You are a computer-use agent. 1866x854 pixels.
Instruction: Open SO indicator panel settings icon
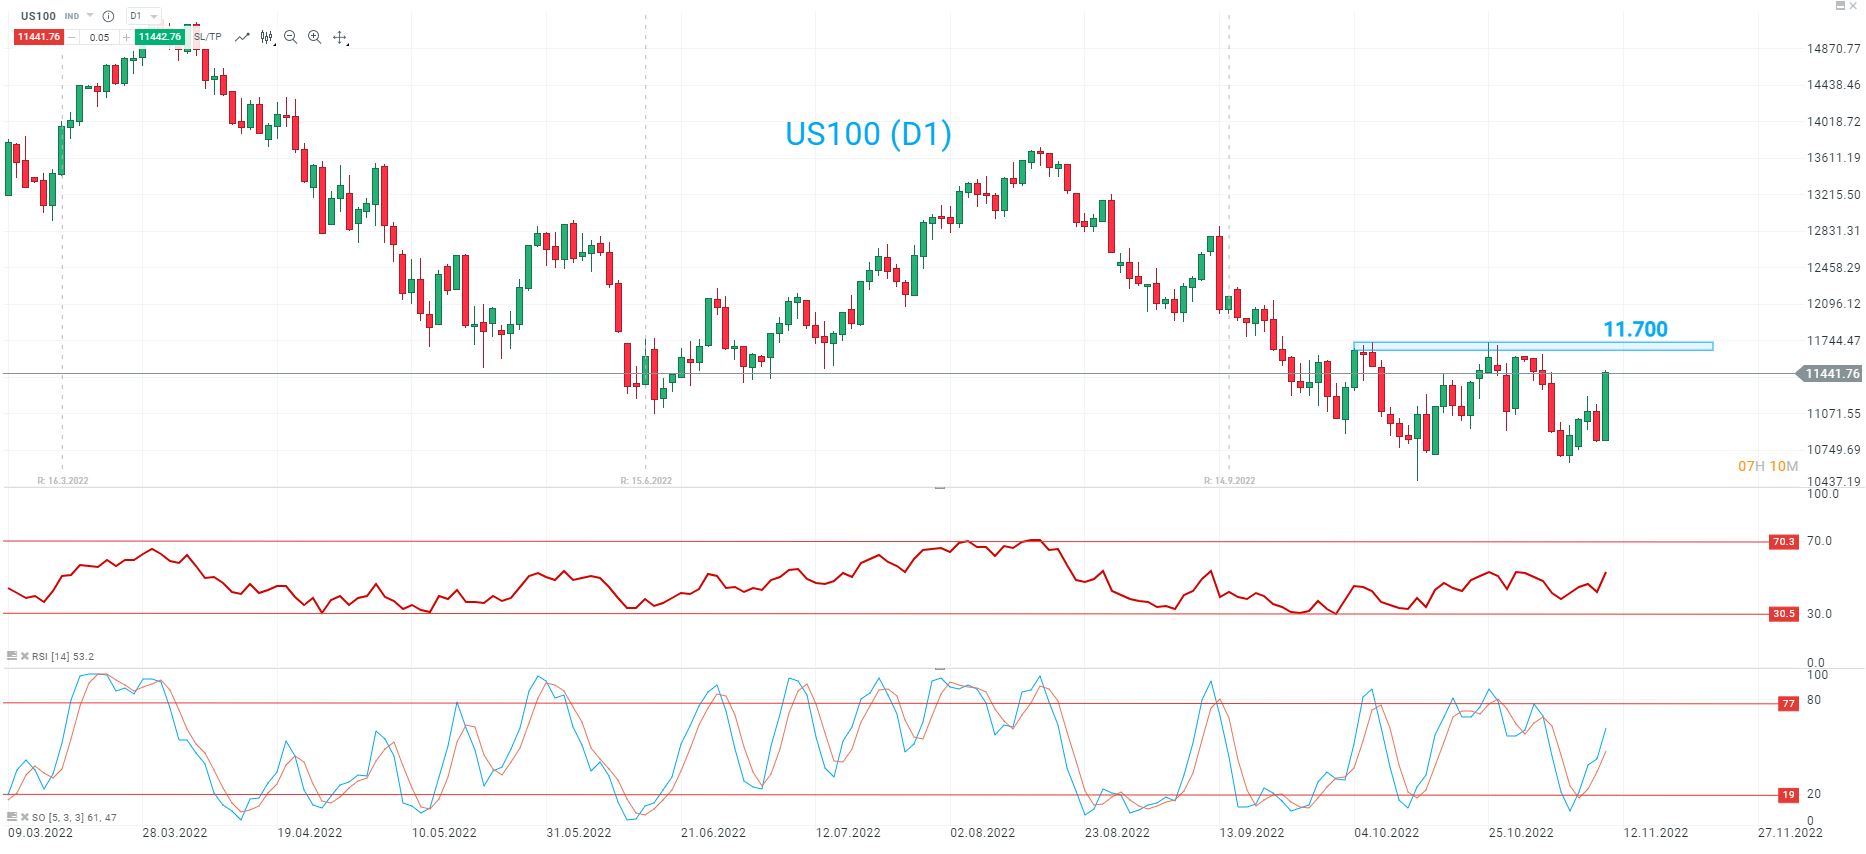coord(12,817)
